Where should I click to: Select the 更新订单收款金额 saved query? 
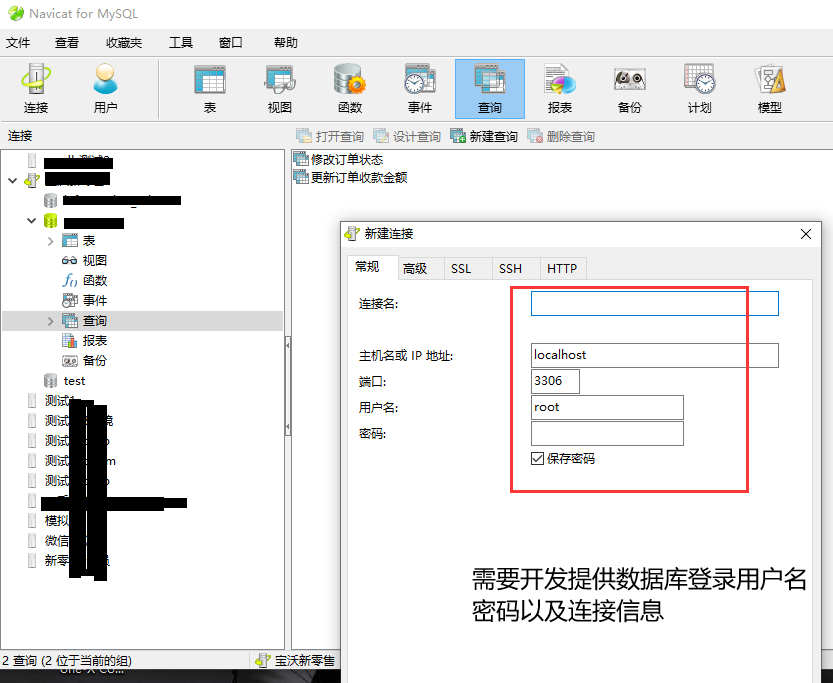coord(351,177)
